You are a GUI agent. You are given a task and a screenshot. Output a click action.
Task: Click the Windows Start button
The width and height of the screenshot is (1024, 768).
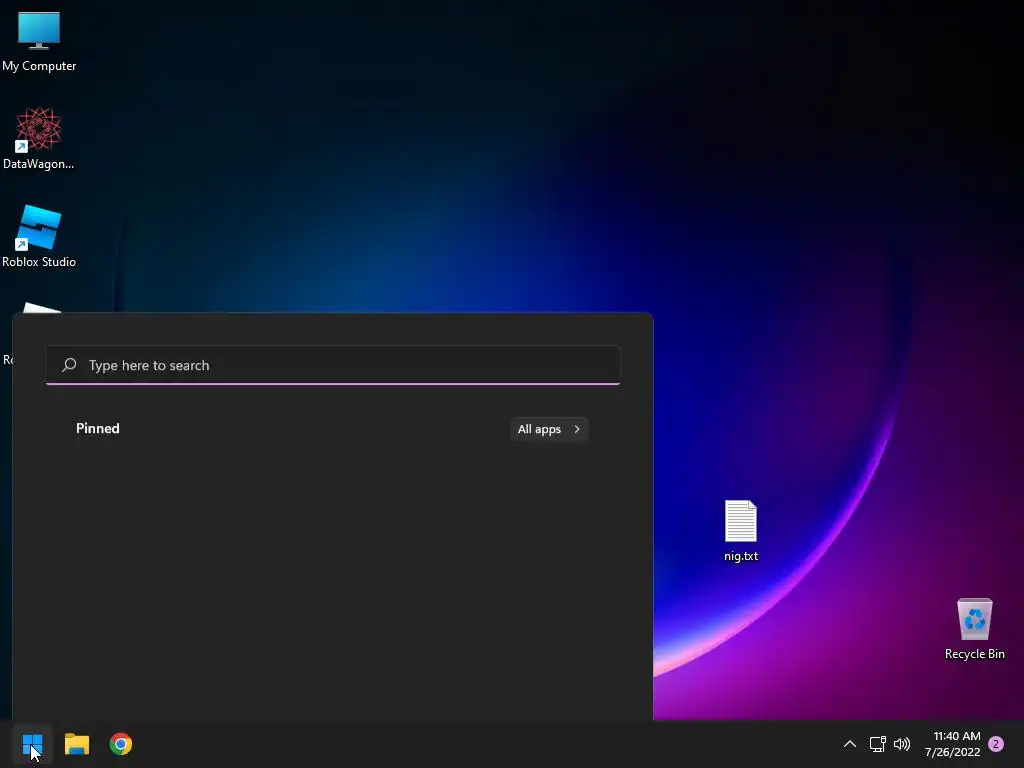32,744
